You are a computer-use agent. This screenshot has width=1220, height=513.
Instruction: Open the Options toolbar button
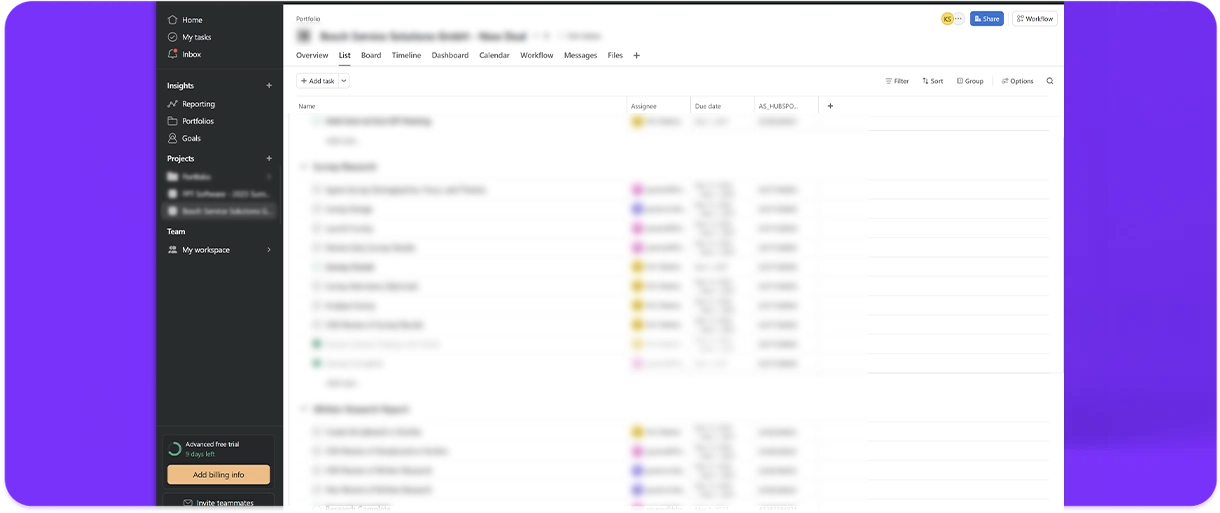[1018, 81]
